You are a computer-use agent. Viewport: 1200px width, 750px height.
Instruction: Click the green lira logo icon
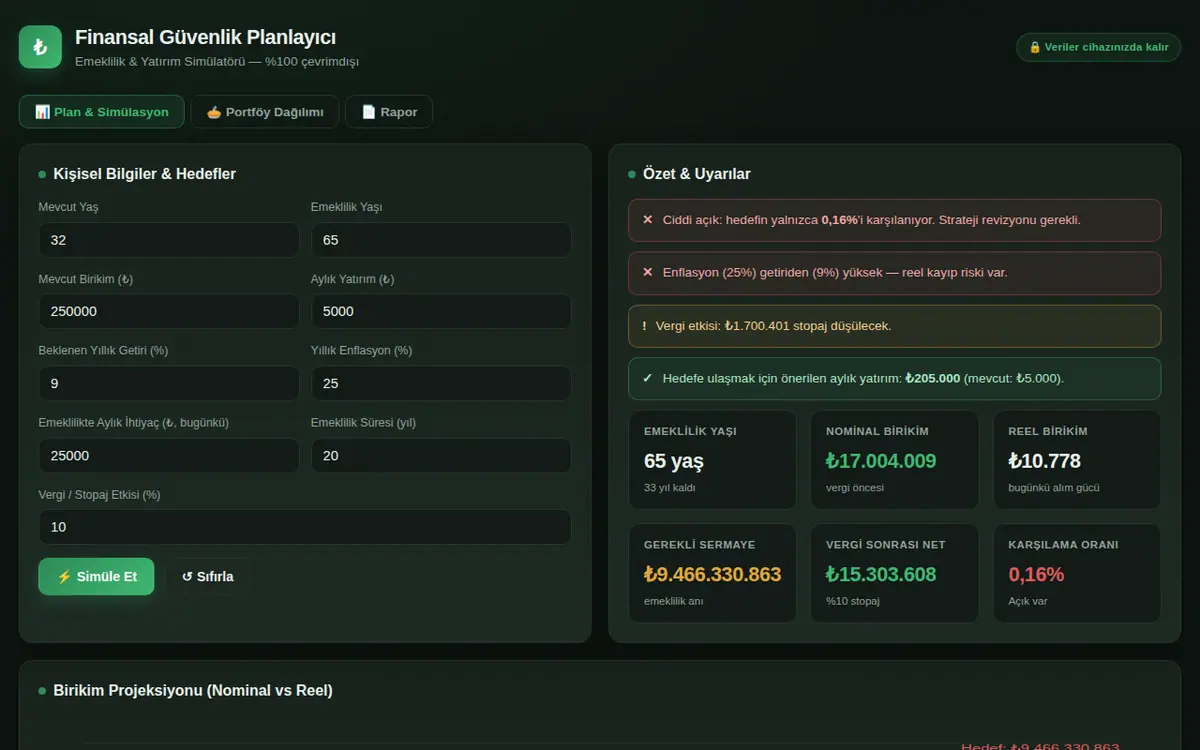pos(40,47)
